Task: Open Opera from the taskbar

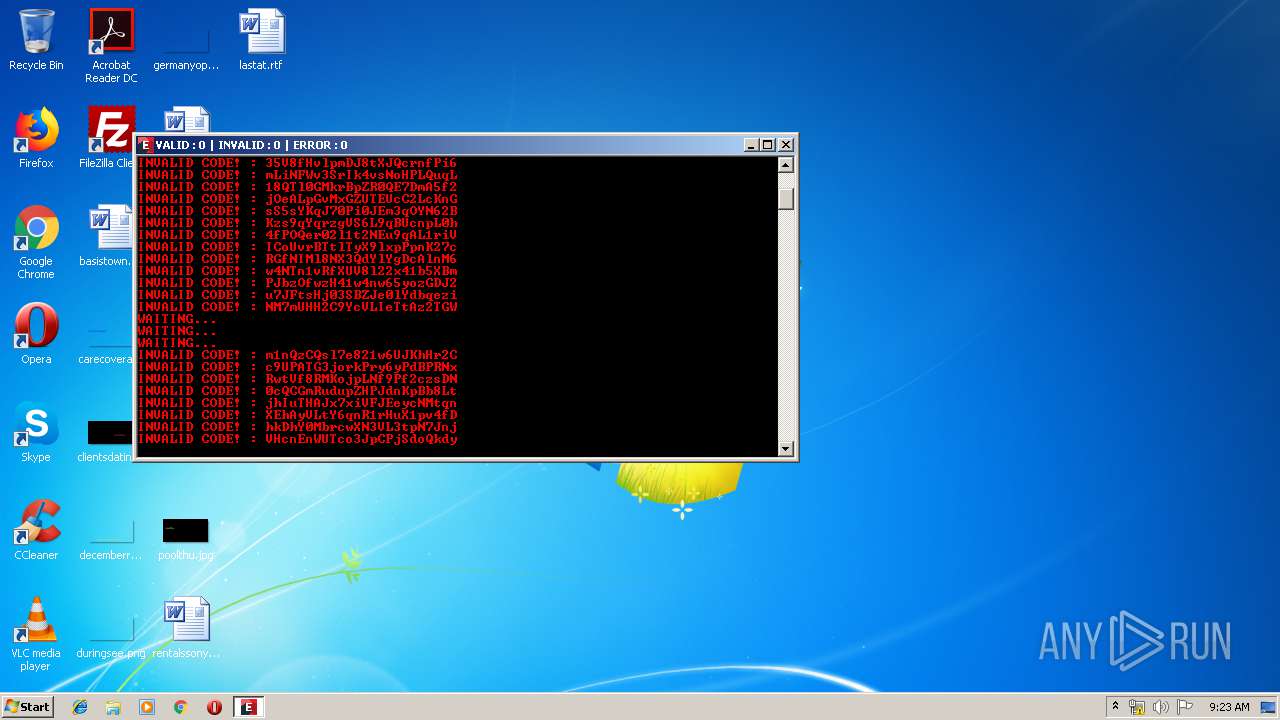Action: 214,707
